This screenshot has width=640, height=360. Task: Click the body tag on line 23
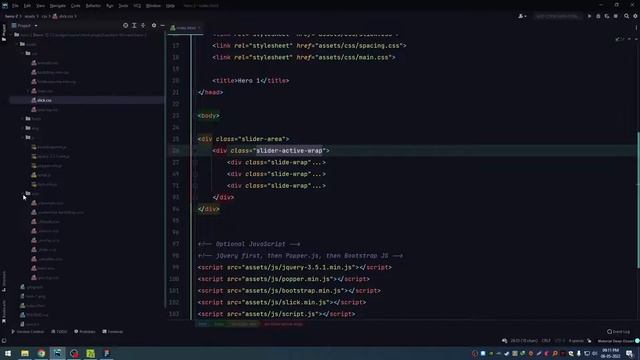pos(209,116)
